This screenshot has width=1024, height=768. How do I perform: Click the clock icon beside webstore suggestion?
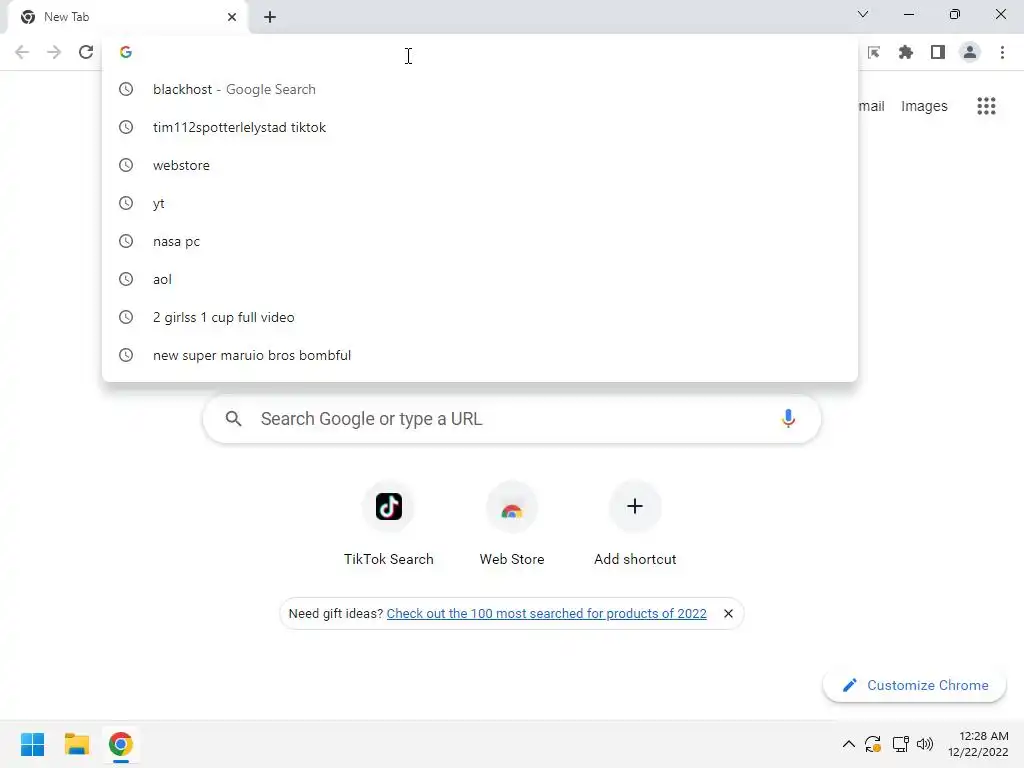click(126, 165)
